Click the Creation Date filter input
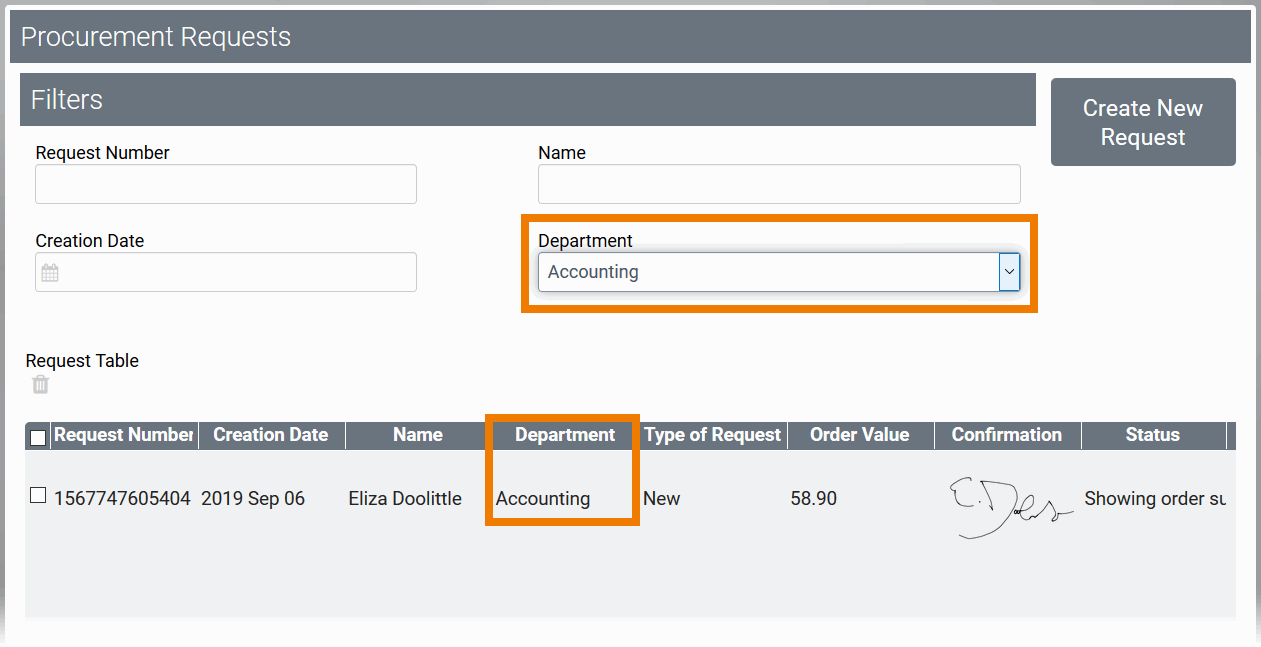1261x647 pixels. click(240, 272)
